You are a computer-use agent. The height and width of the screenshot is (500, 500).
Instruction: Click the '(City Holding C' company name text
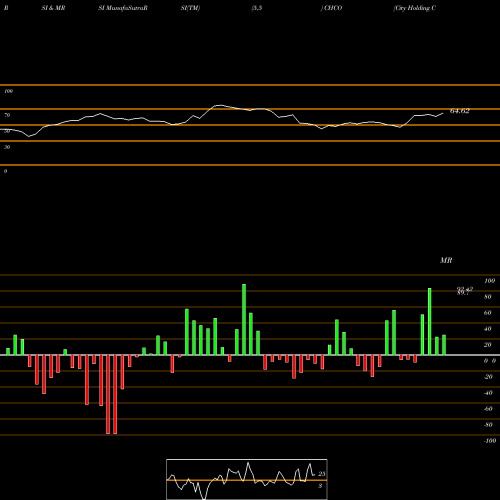pyautogui.click(x=414, y=8)
